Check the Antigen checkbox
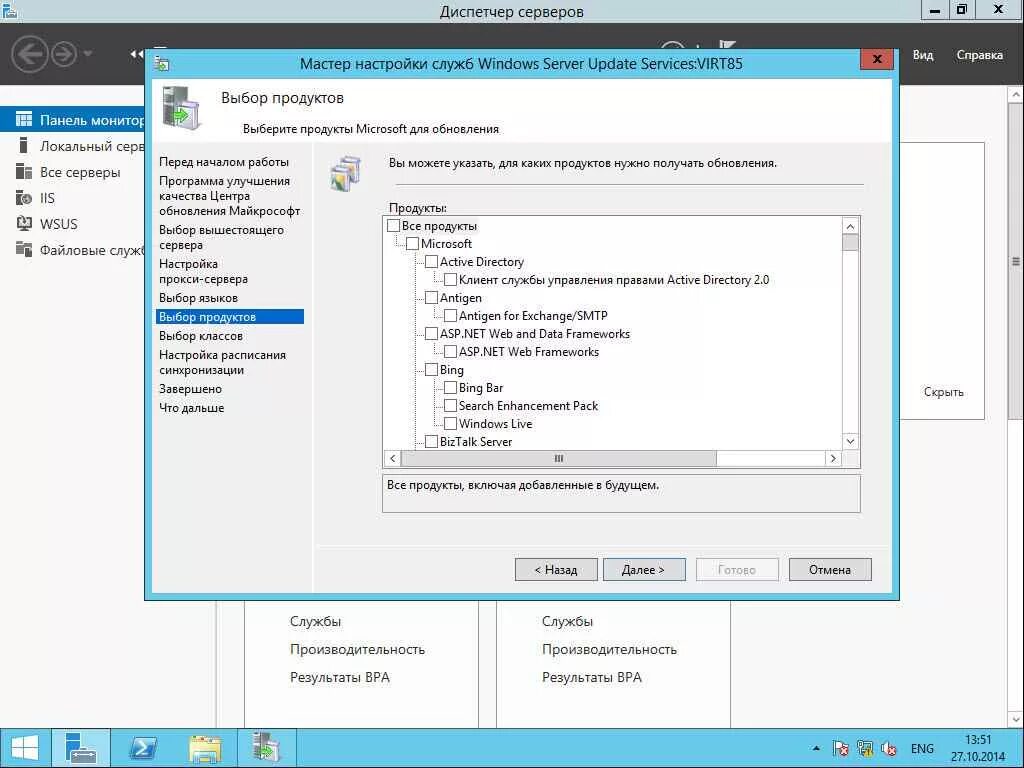1024x768 pixels. click(x=431, y=298)
